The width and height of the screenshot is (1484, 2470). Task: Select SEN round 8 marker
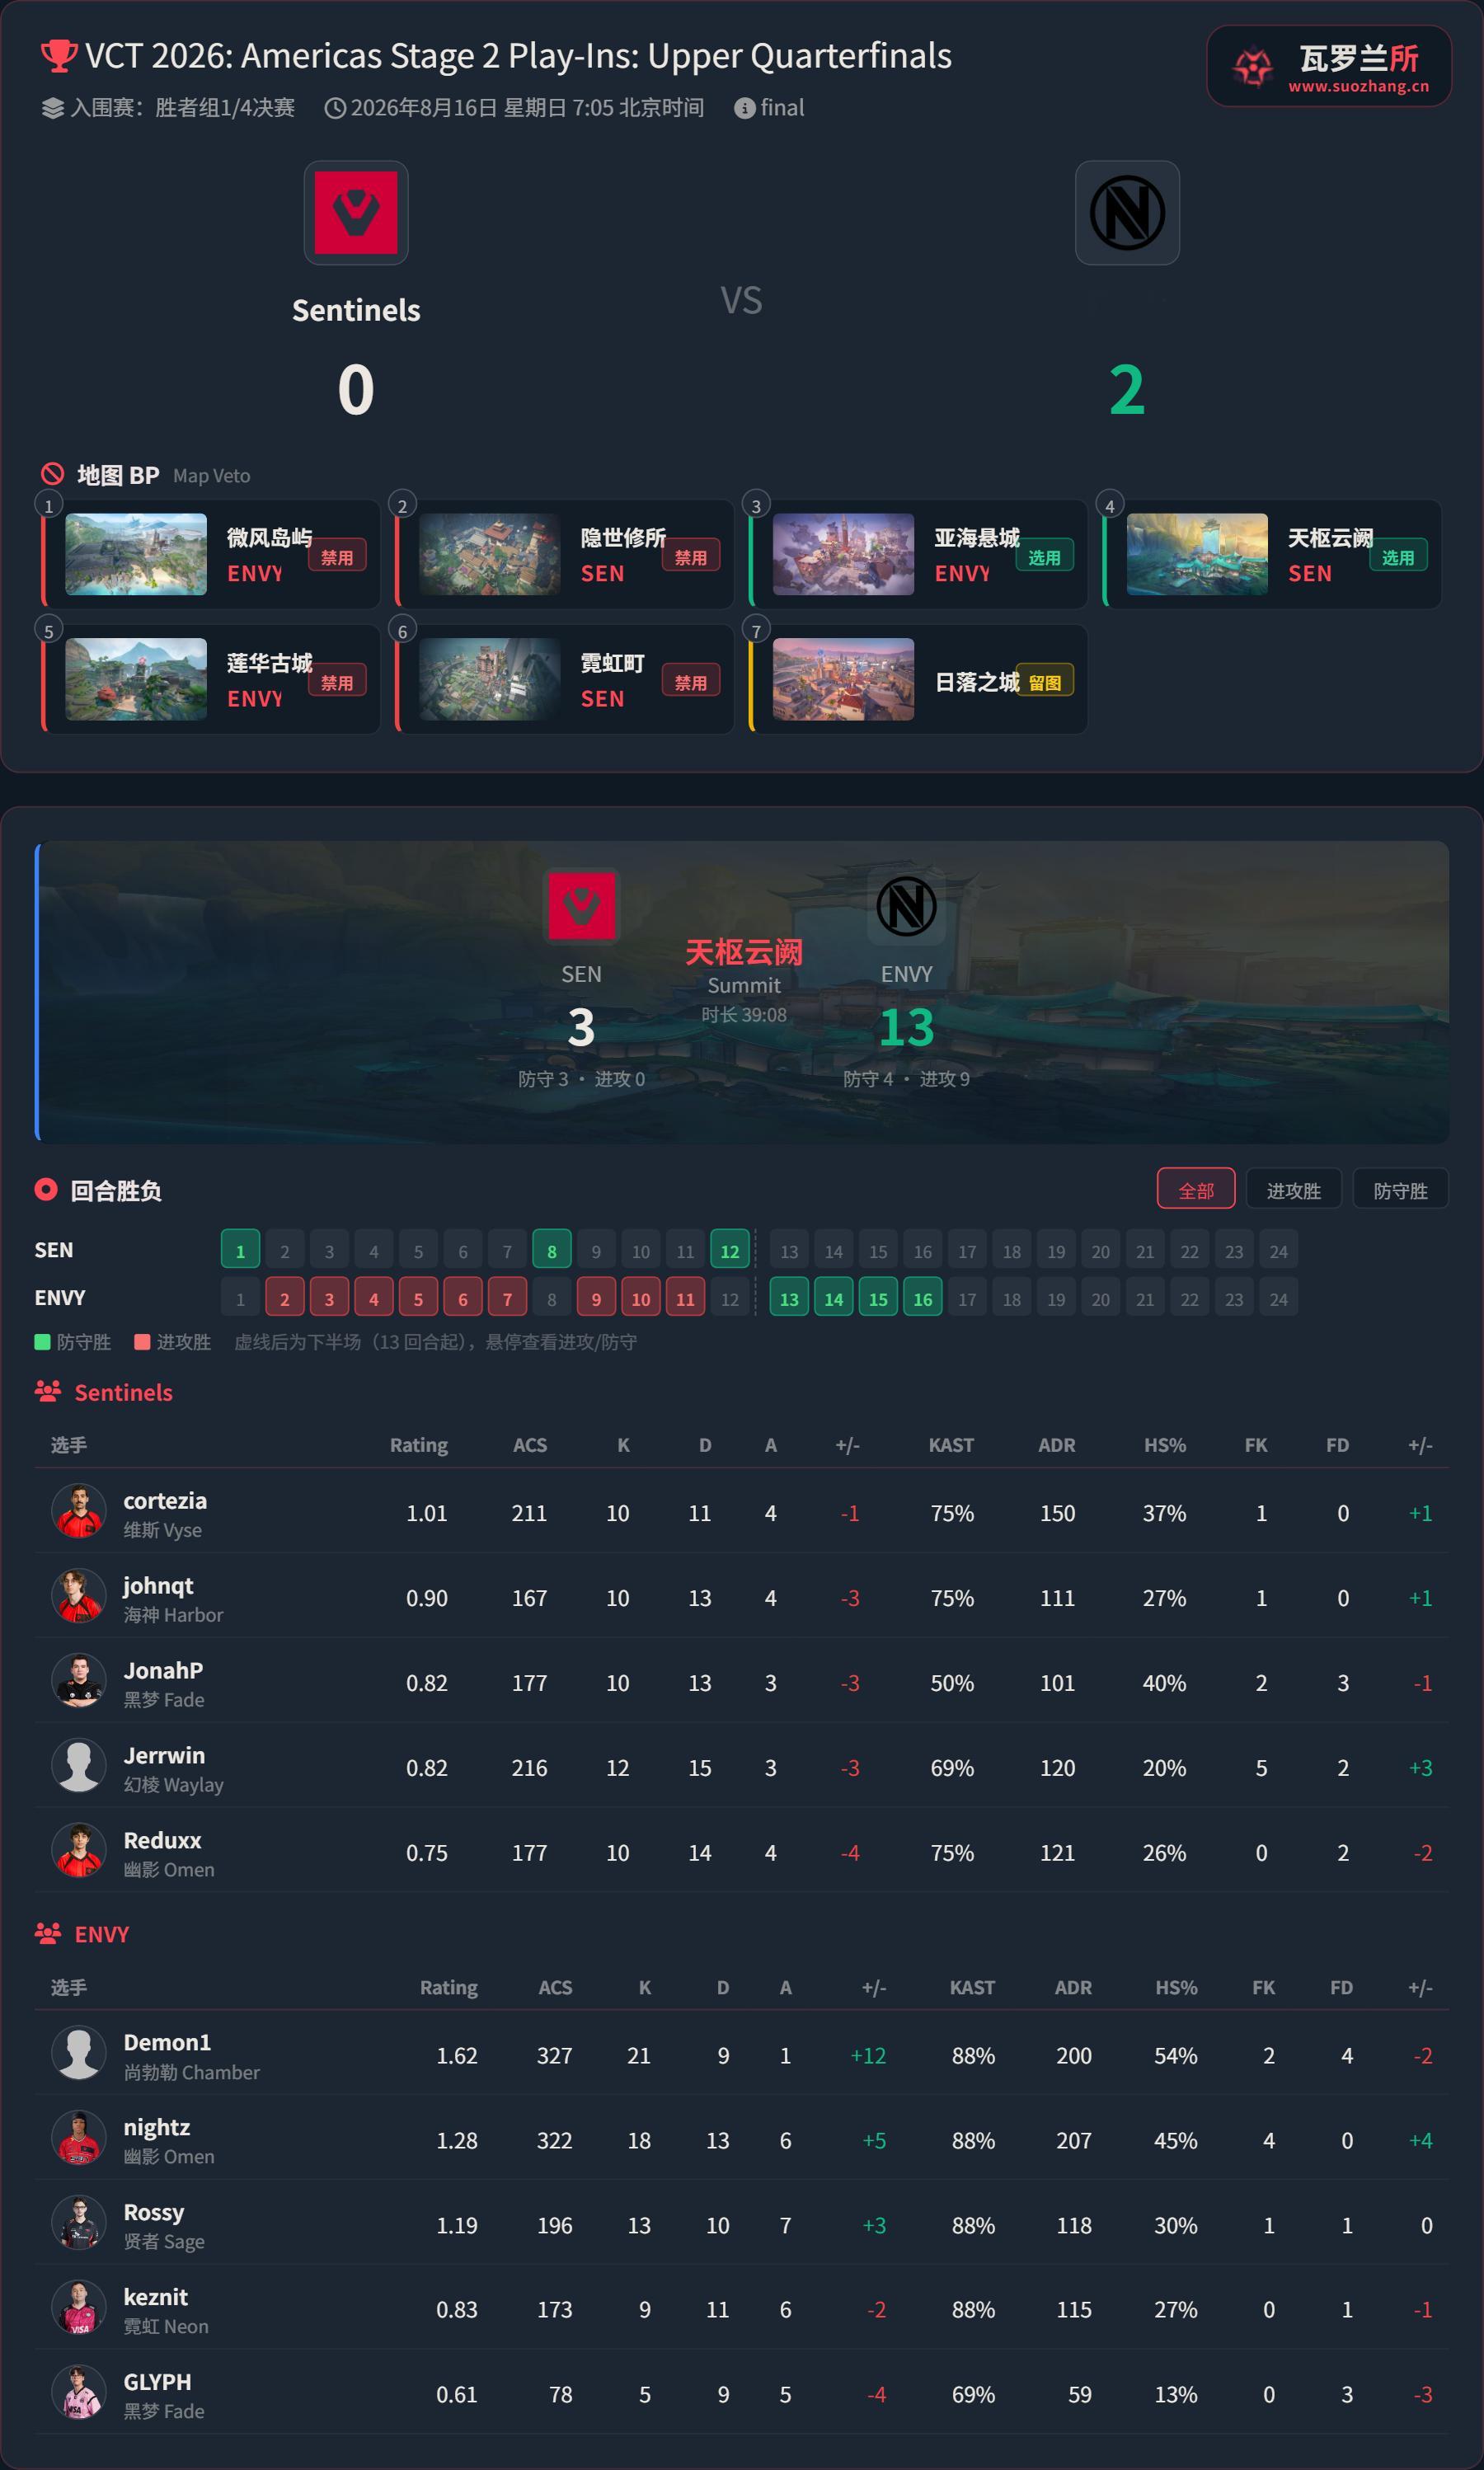pos(552,1250)
